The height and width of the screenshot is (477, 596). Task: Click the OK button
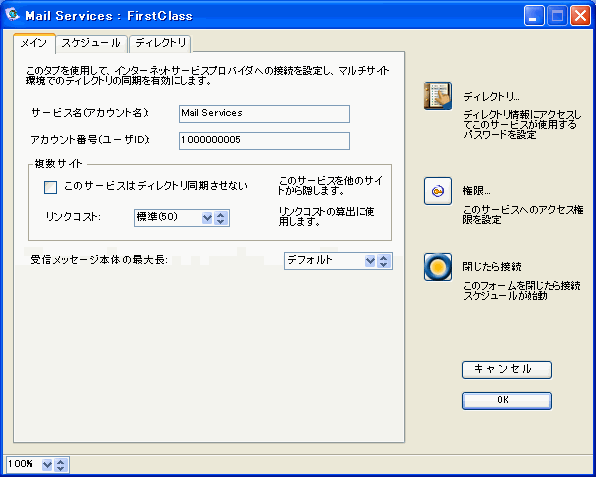507,401
